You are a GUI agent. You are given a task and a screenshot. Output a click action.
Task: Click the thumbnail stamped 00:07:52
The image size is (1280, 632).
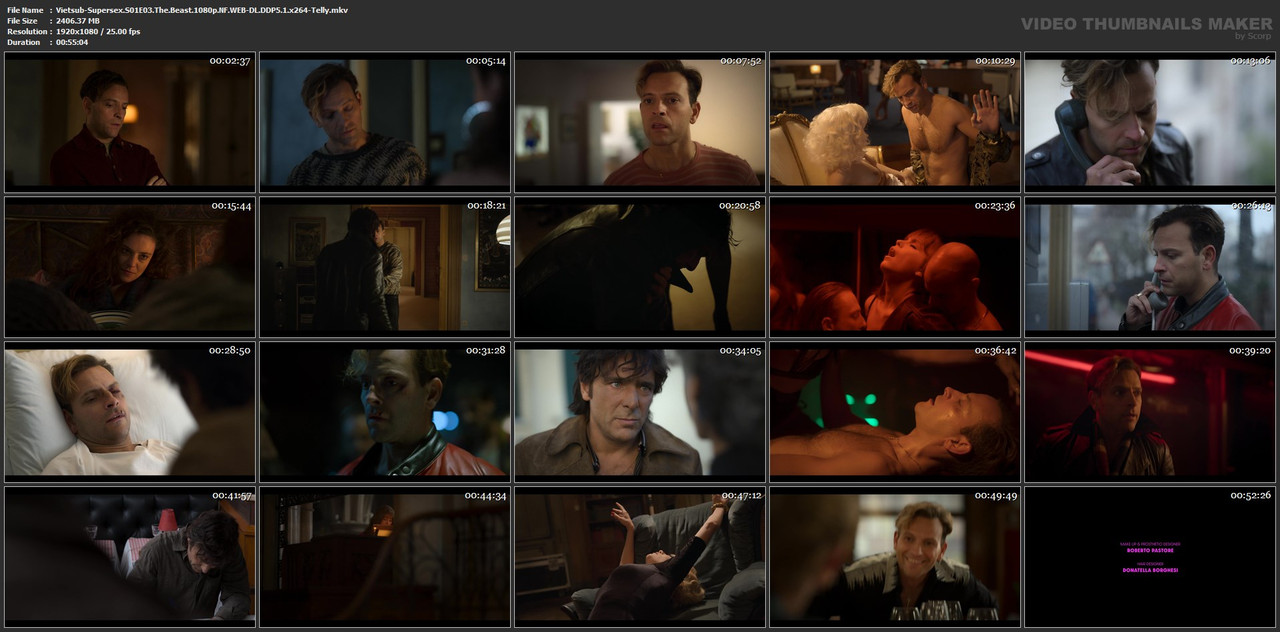(x=640, y=121)
